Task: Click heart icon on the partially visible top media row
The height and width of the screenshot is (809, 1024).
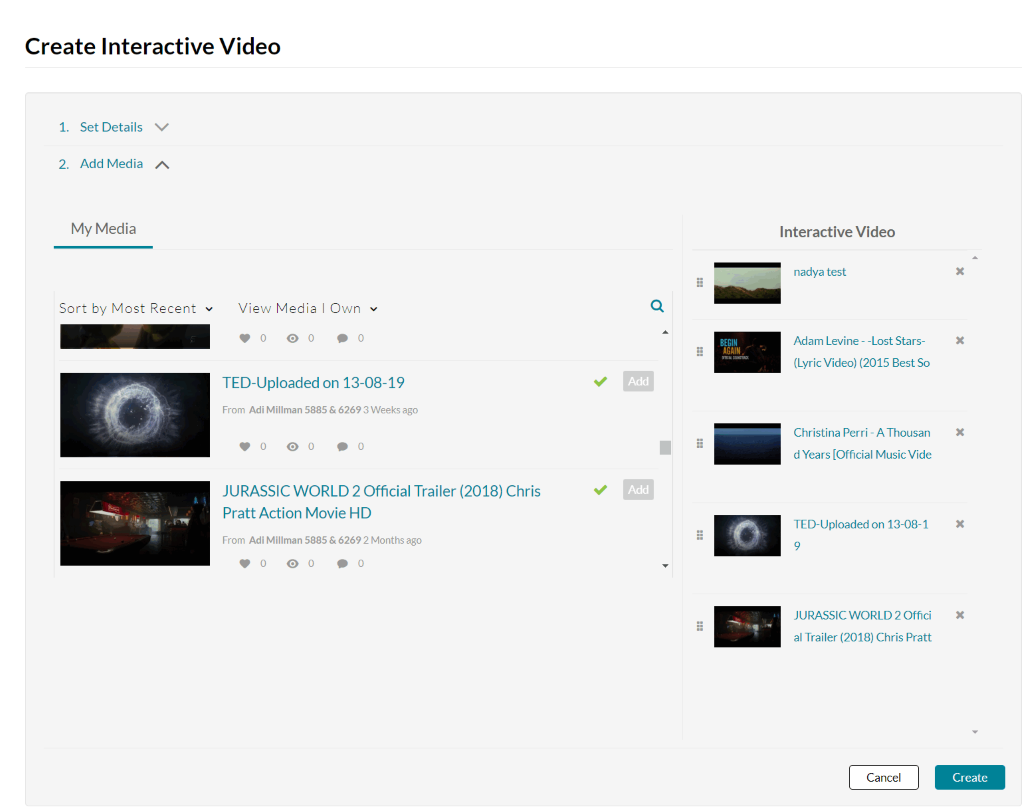Action: click(245, 338)
